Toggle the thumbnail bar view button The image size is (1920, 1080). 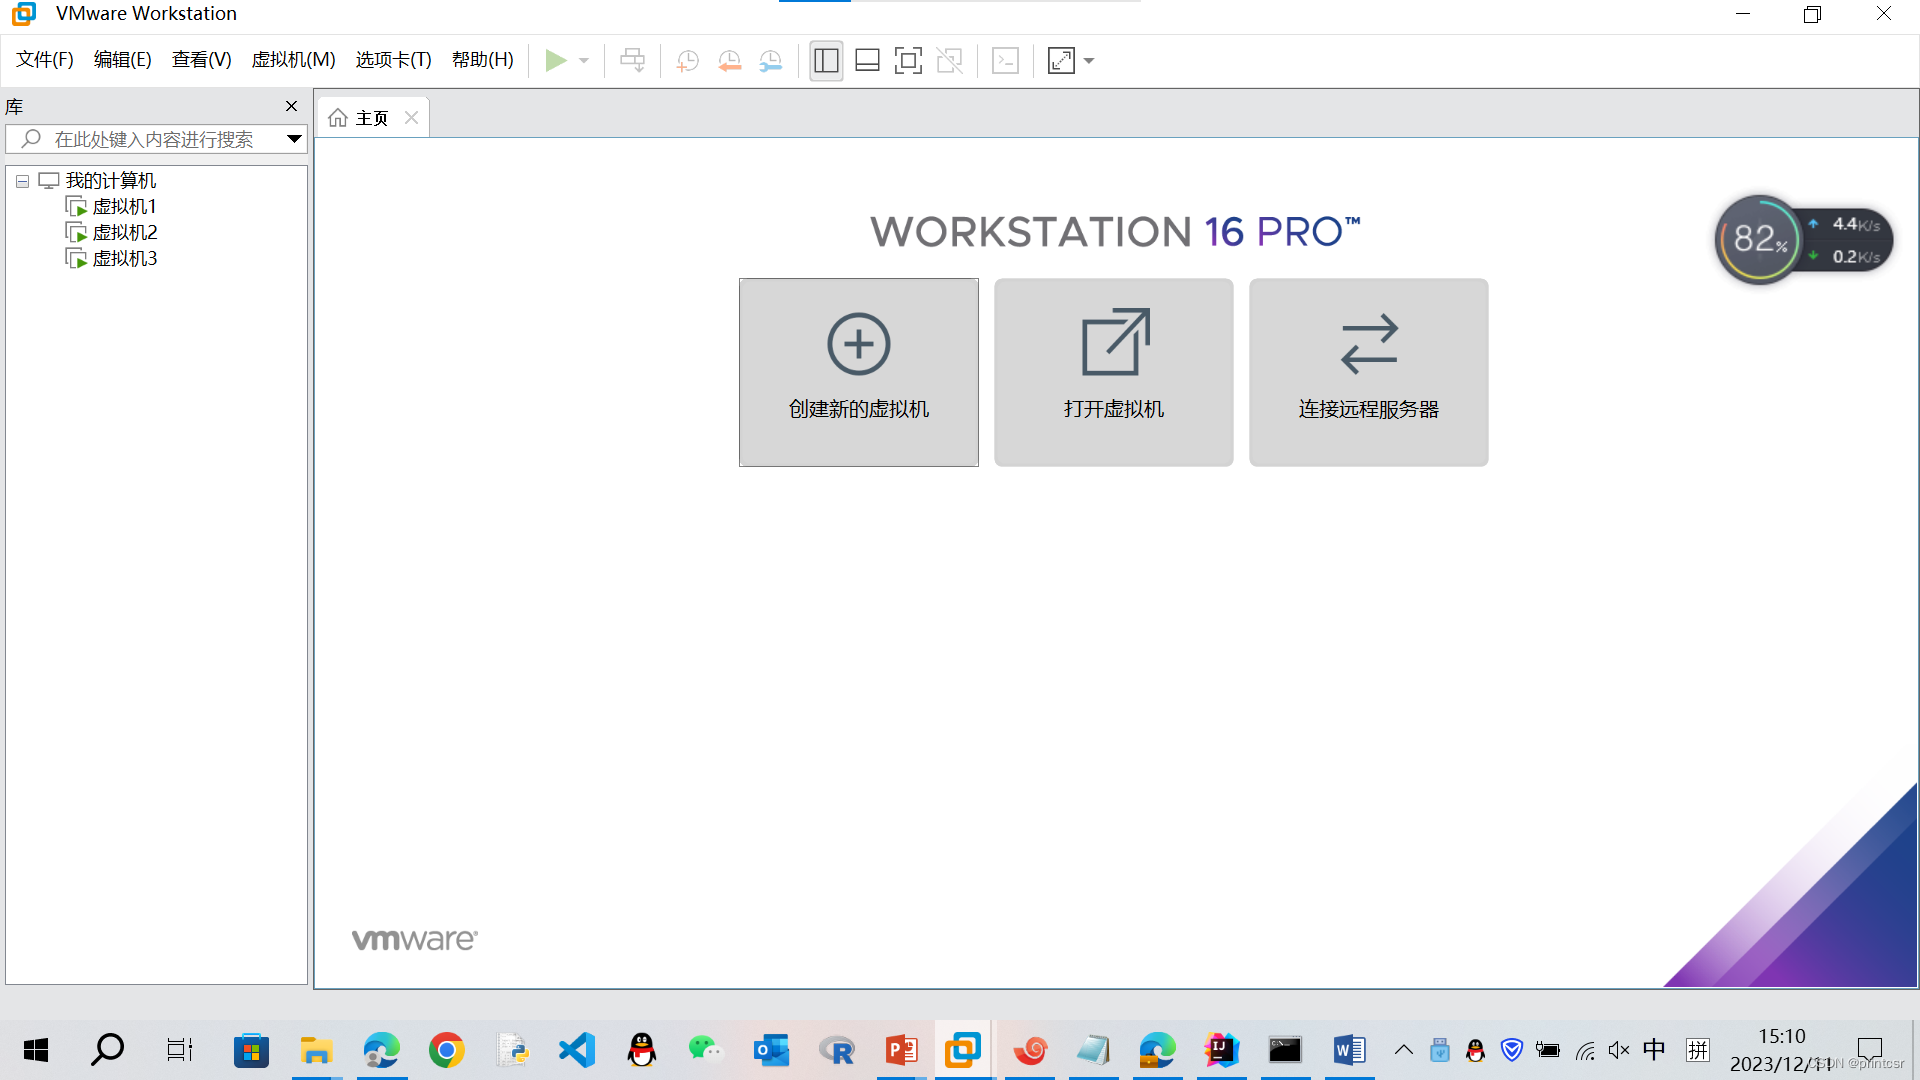point(867,61)
